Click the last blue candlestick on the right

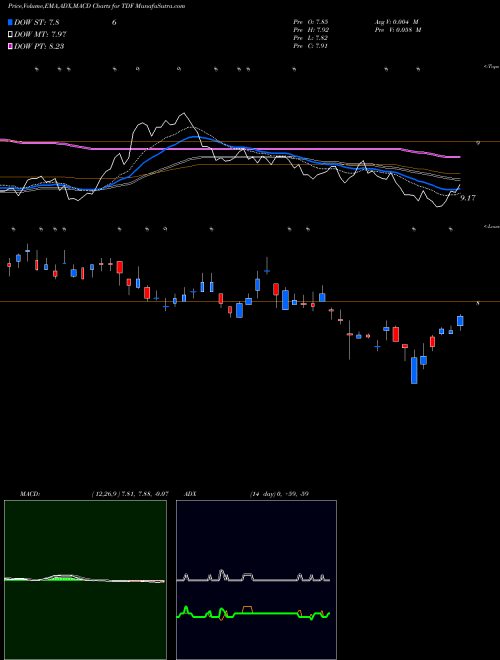[x=460, y=321]
